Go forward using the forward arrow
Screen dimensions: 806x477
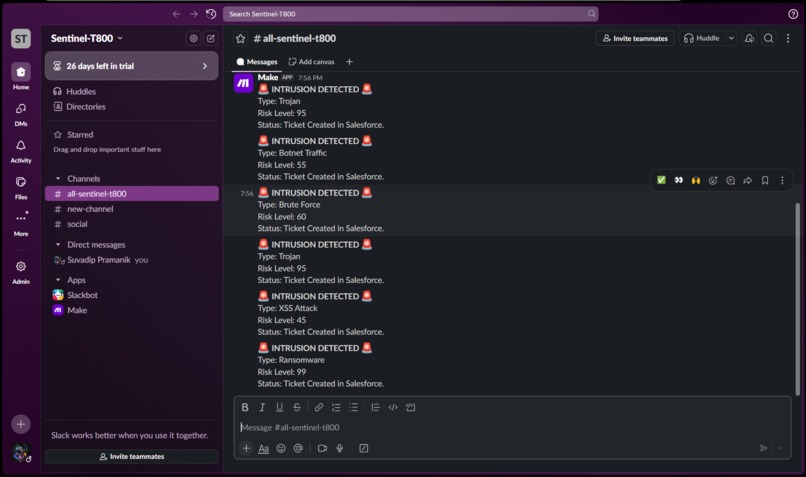[x=194, y=14]
